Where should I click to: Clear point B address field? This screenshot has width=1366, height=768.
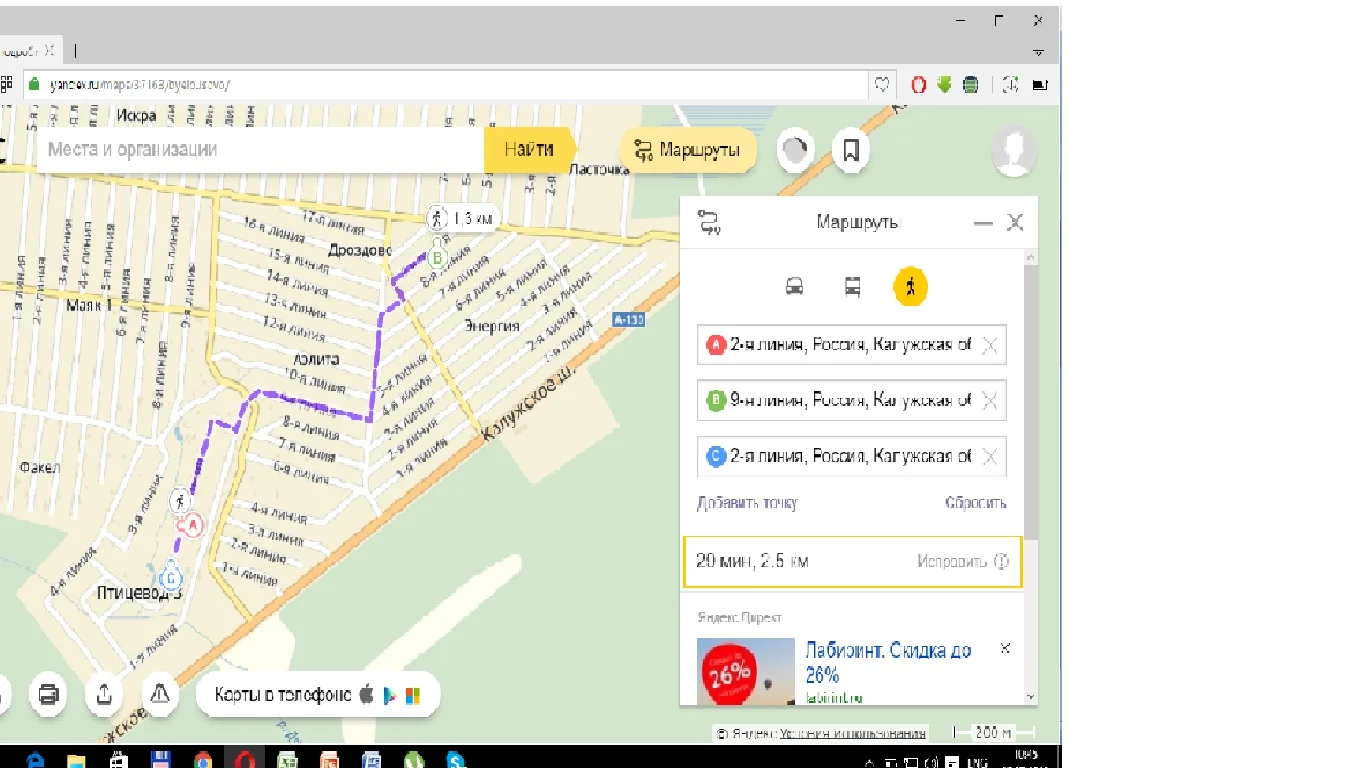(x=990, y=401)
